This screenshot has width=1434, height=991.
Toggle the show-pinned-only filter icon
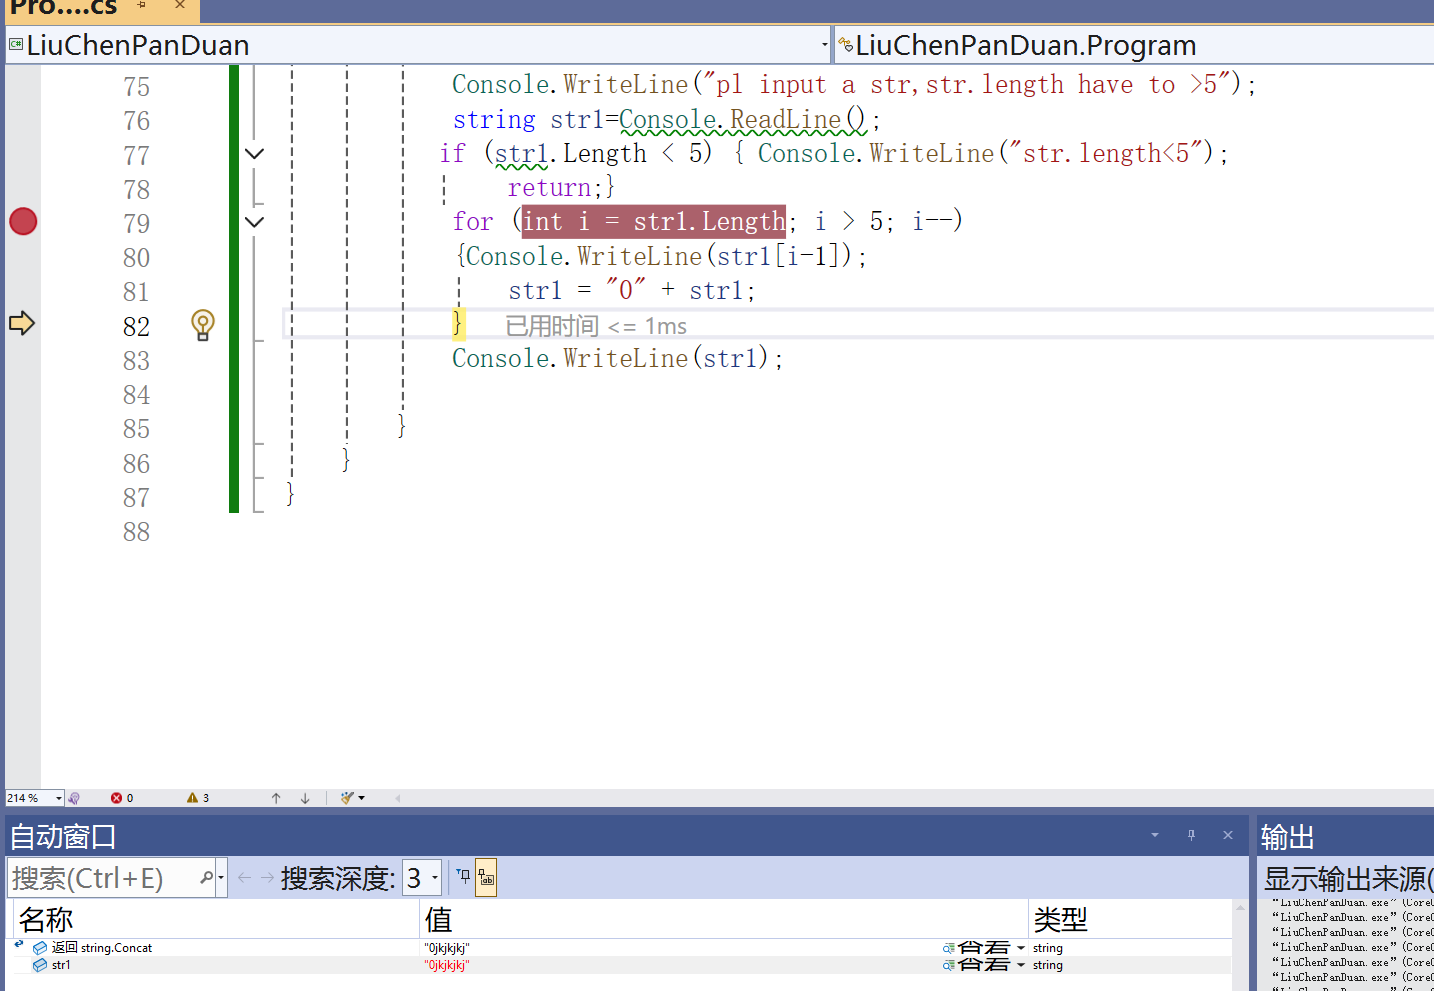pyautogui.click(x=463, y=877)
